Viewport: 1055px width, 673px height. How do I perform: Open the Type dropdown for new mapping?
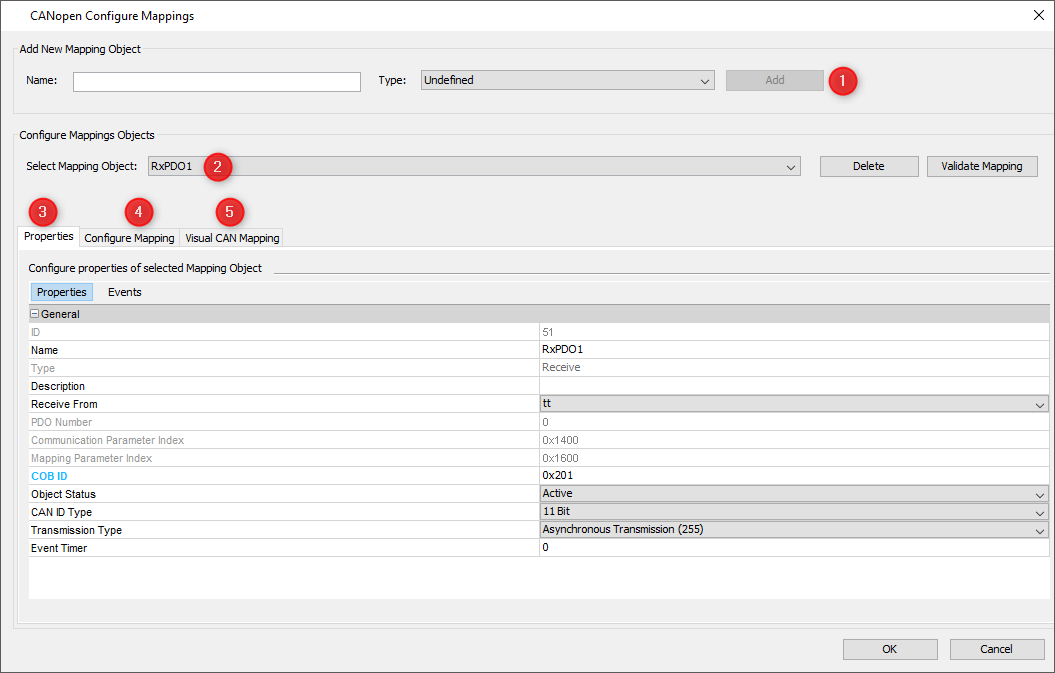click(x=567, y=81)
